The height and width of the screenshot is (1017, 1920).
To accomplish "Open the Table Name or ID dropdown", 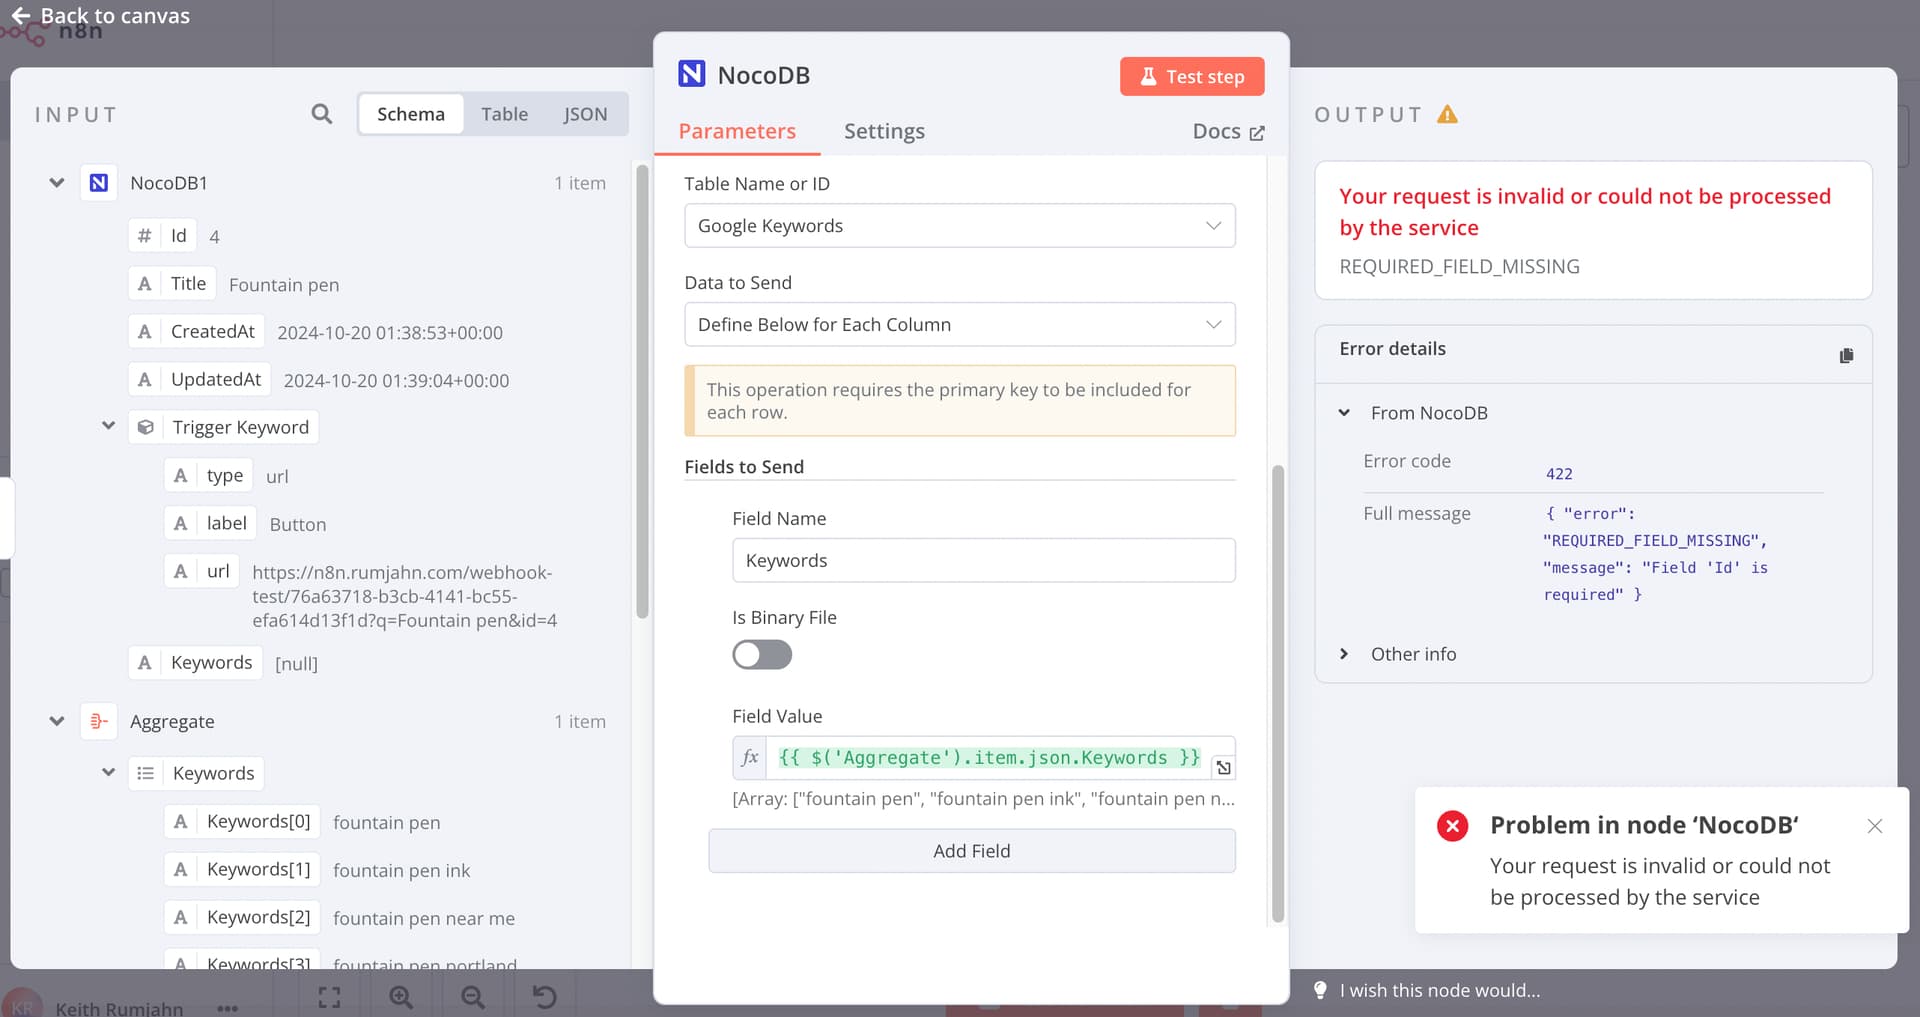I will (x=960, y=226).
